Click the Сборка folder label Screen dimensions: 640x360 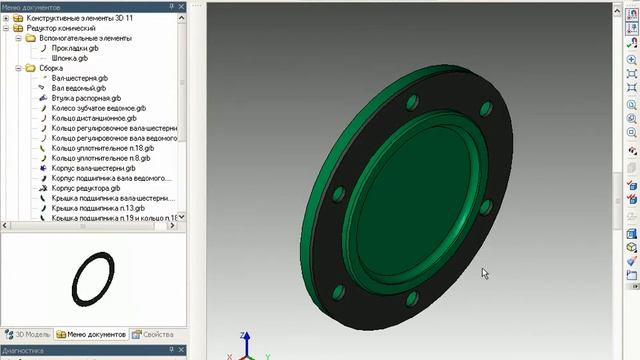pyautogui.click(x=51, y=68)
